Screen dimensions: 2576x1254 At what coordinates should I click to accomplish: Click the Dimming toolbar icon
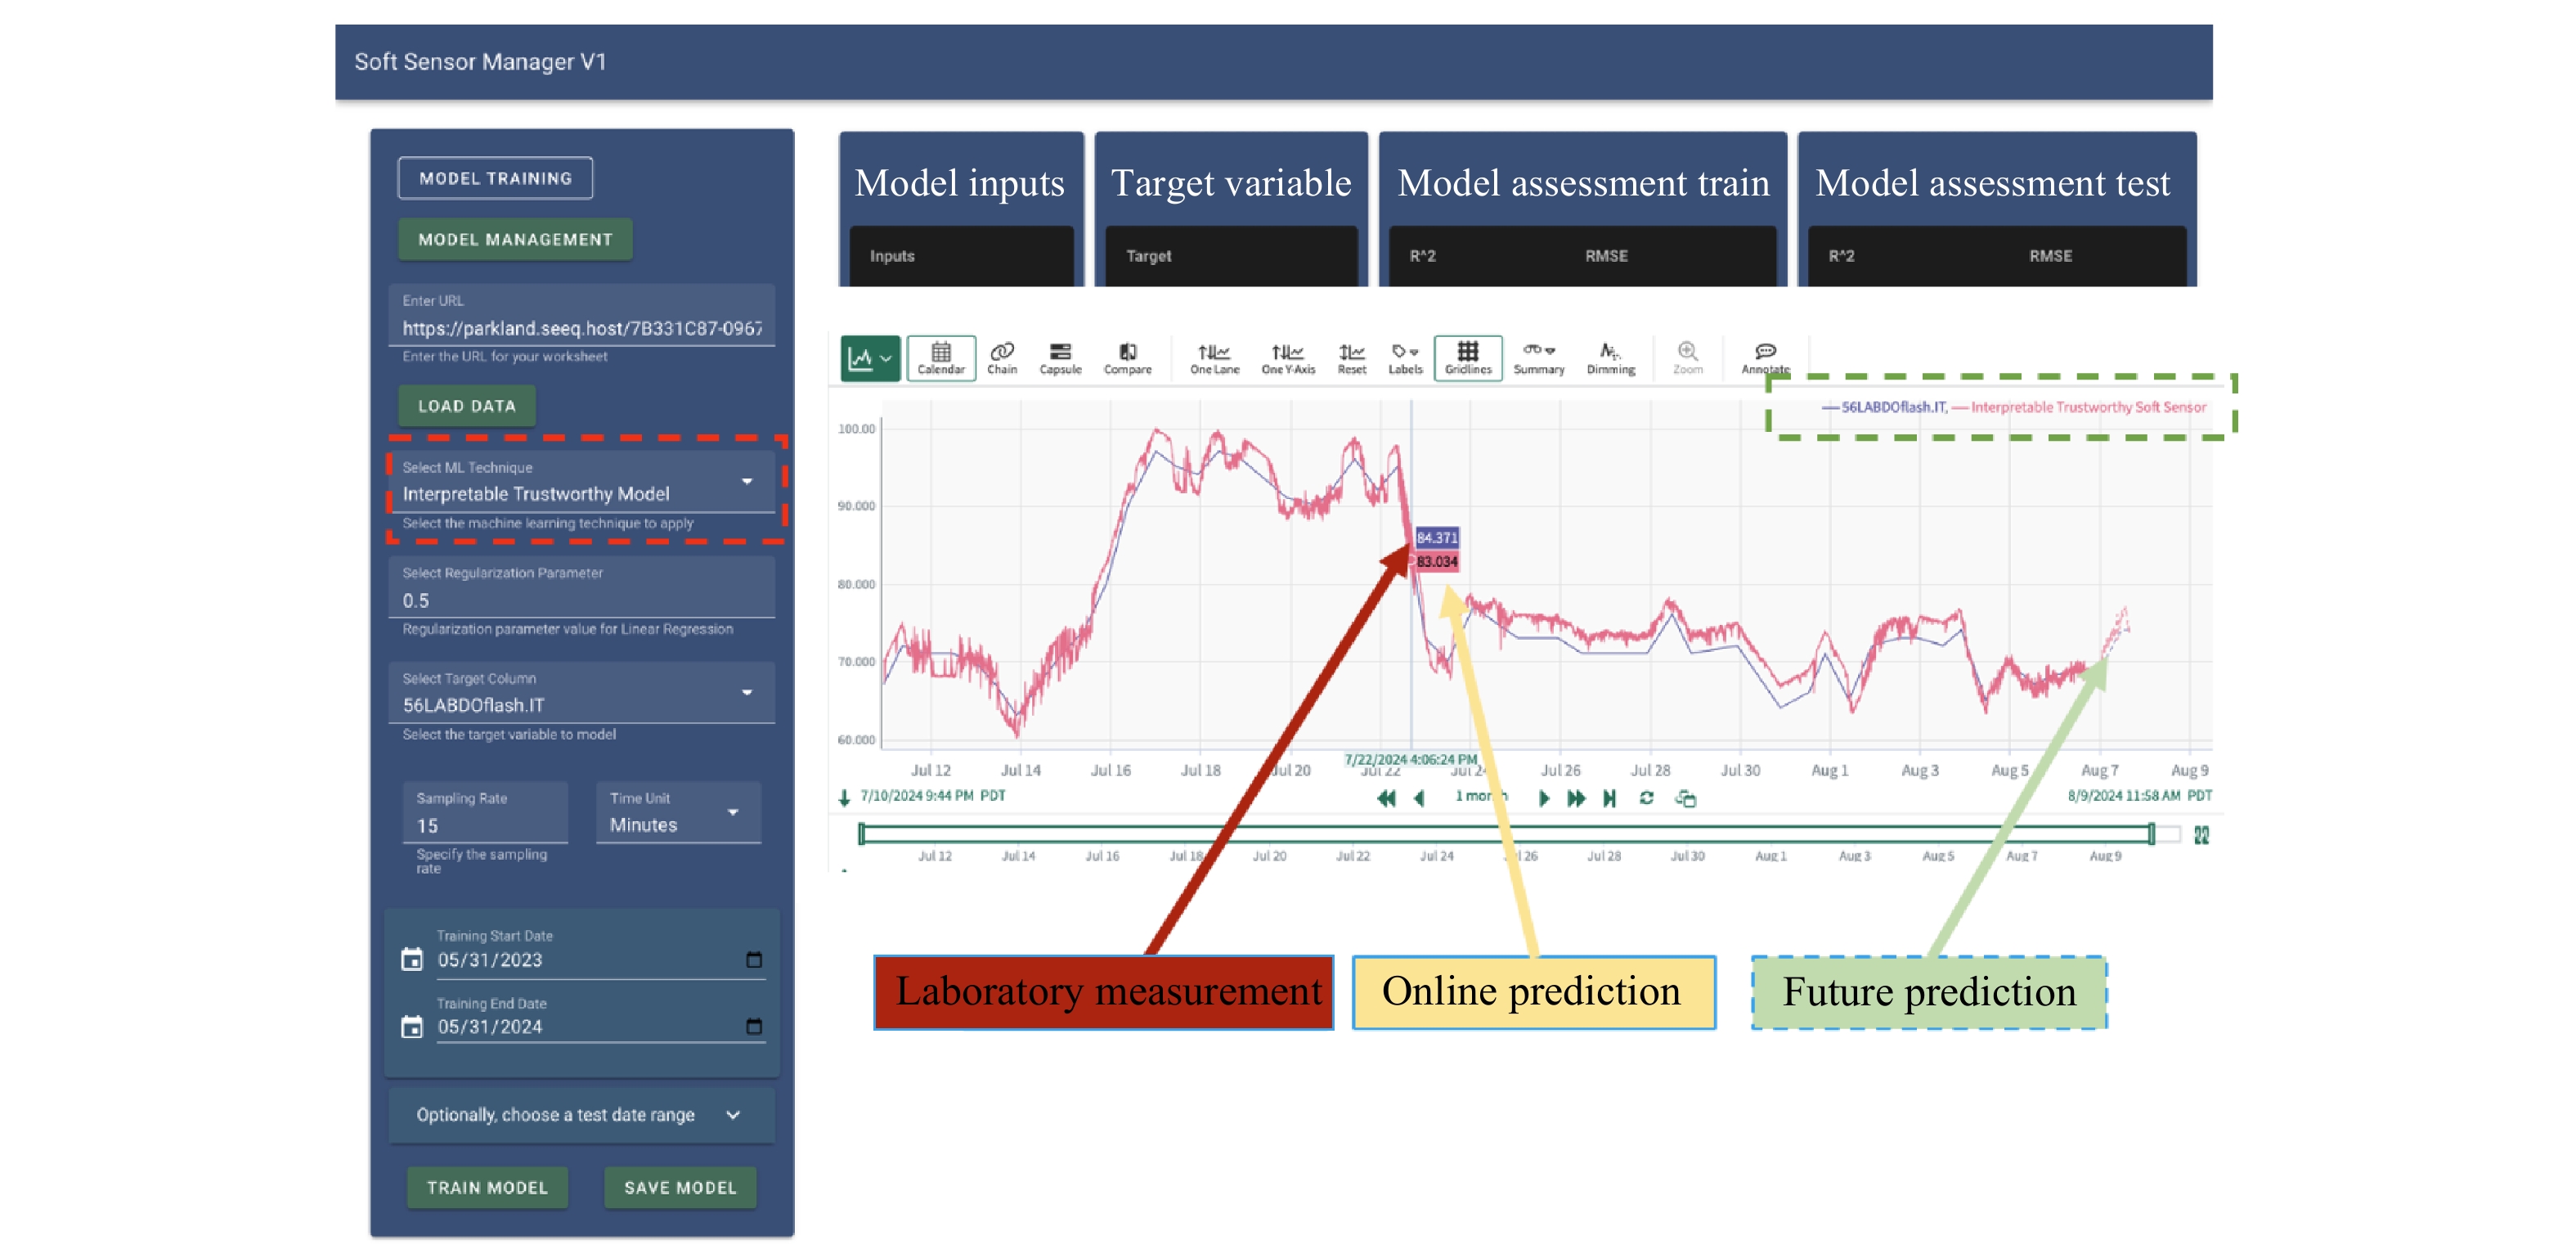[x=1610, y=357]
